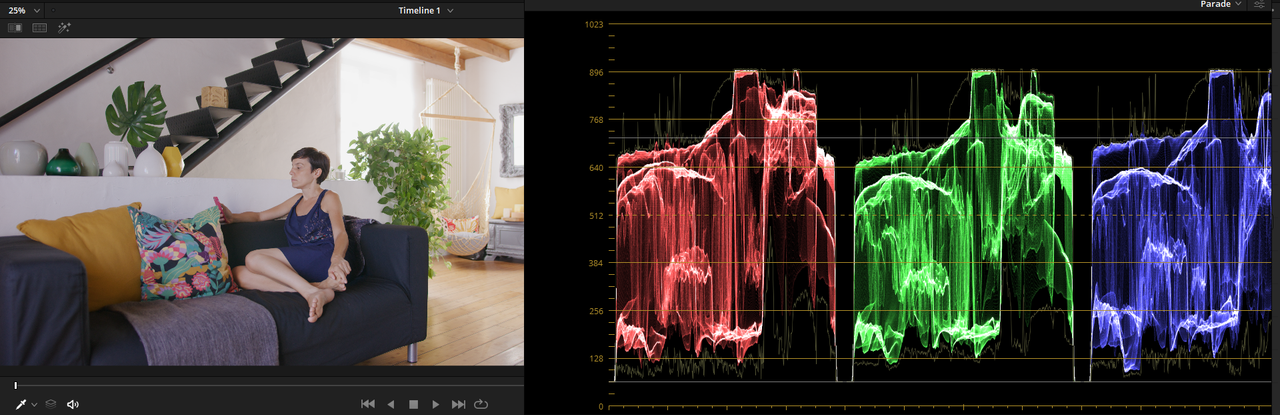Click the viewer image of the woman on sofa
This screenshot has height=415, width=1280.
(262, 202)
